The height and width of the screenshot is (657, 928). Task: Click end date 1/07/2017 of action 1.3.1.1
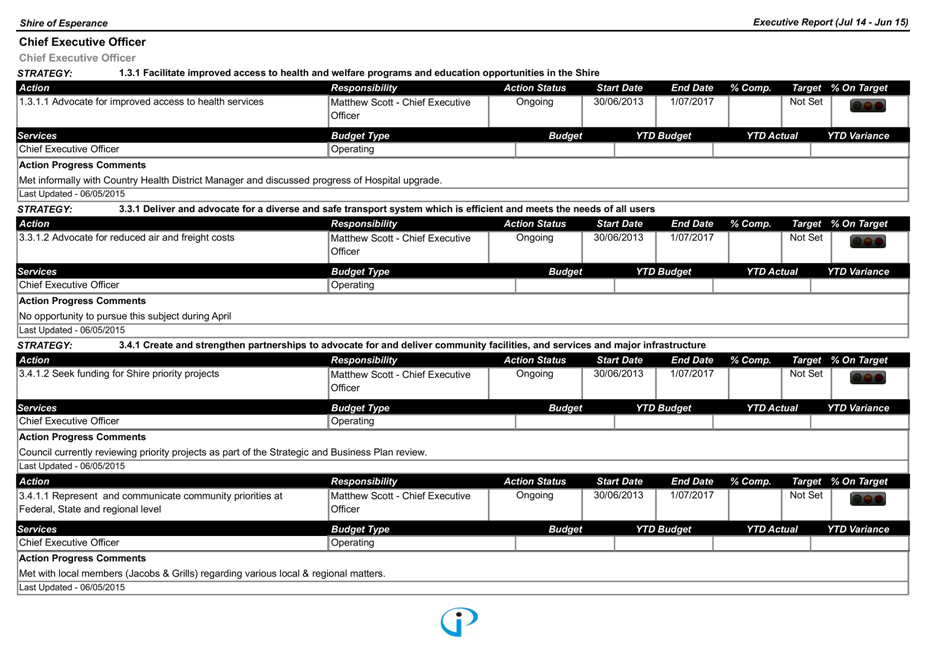pyautogui.click(x=692, y=102)
